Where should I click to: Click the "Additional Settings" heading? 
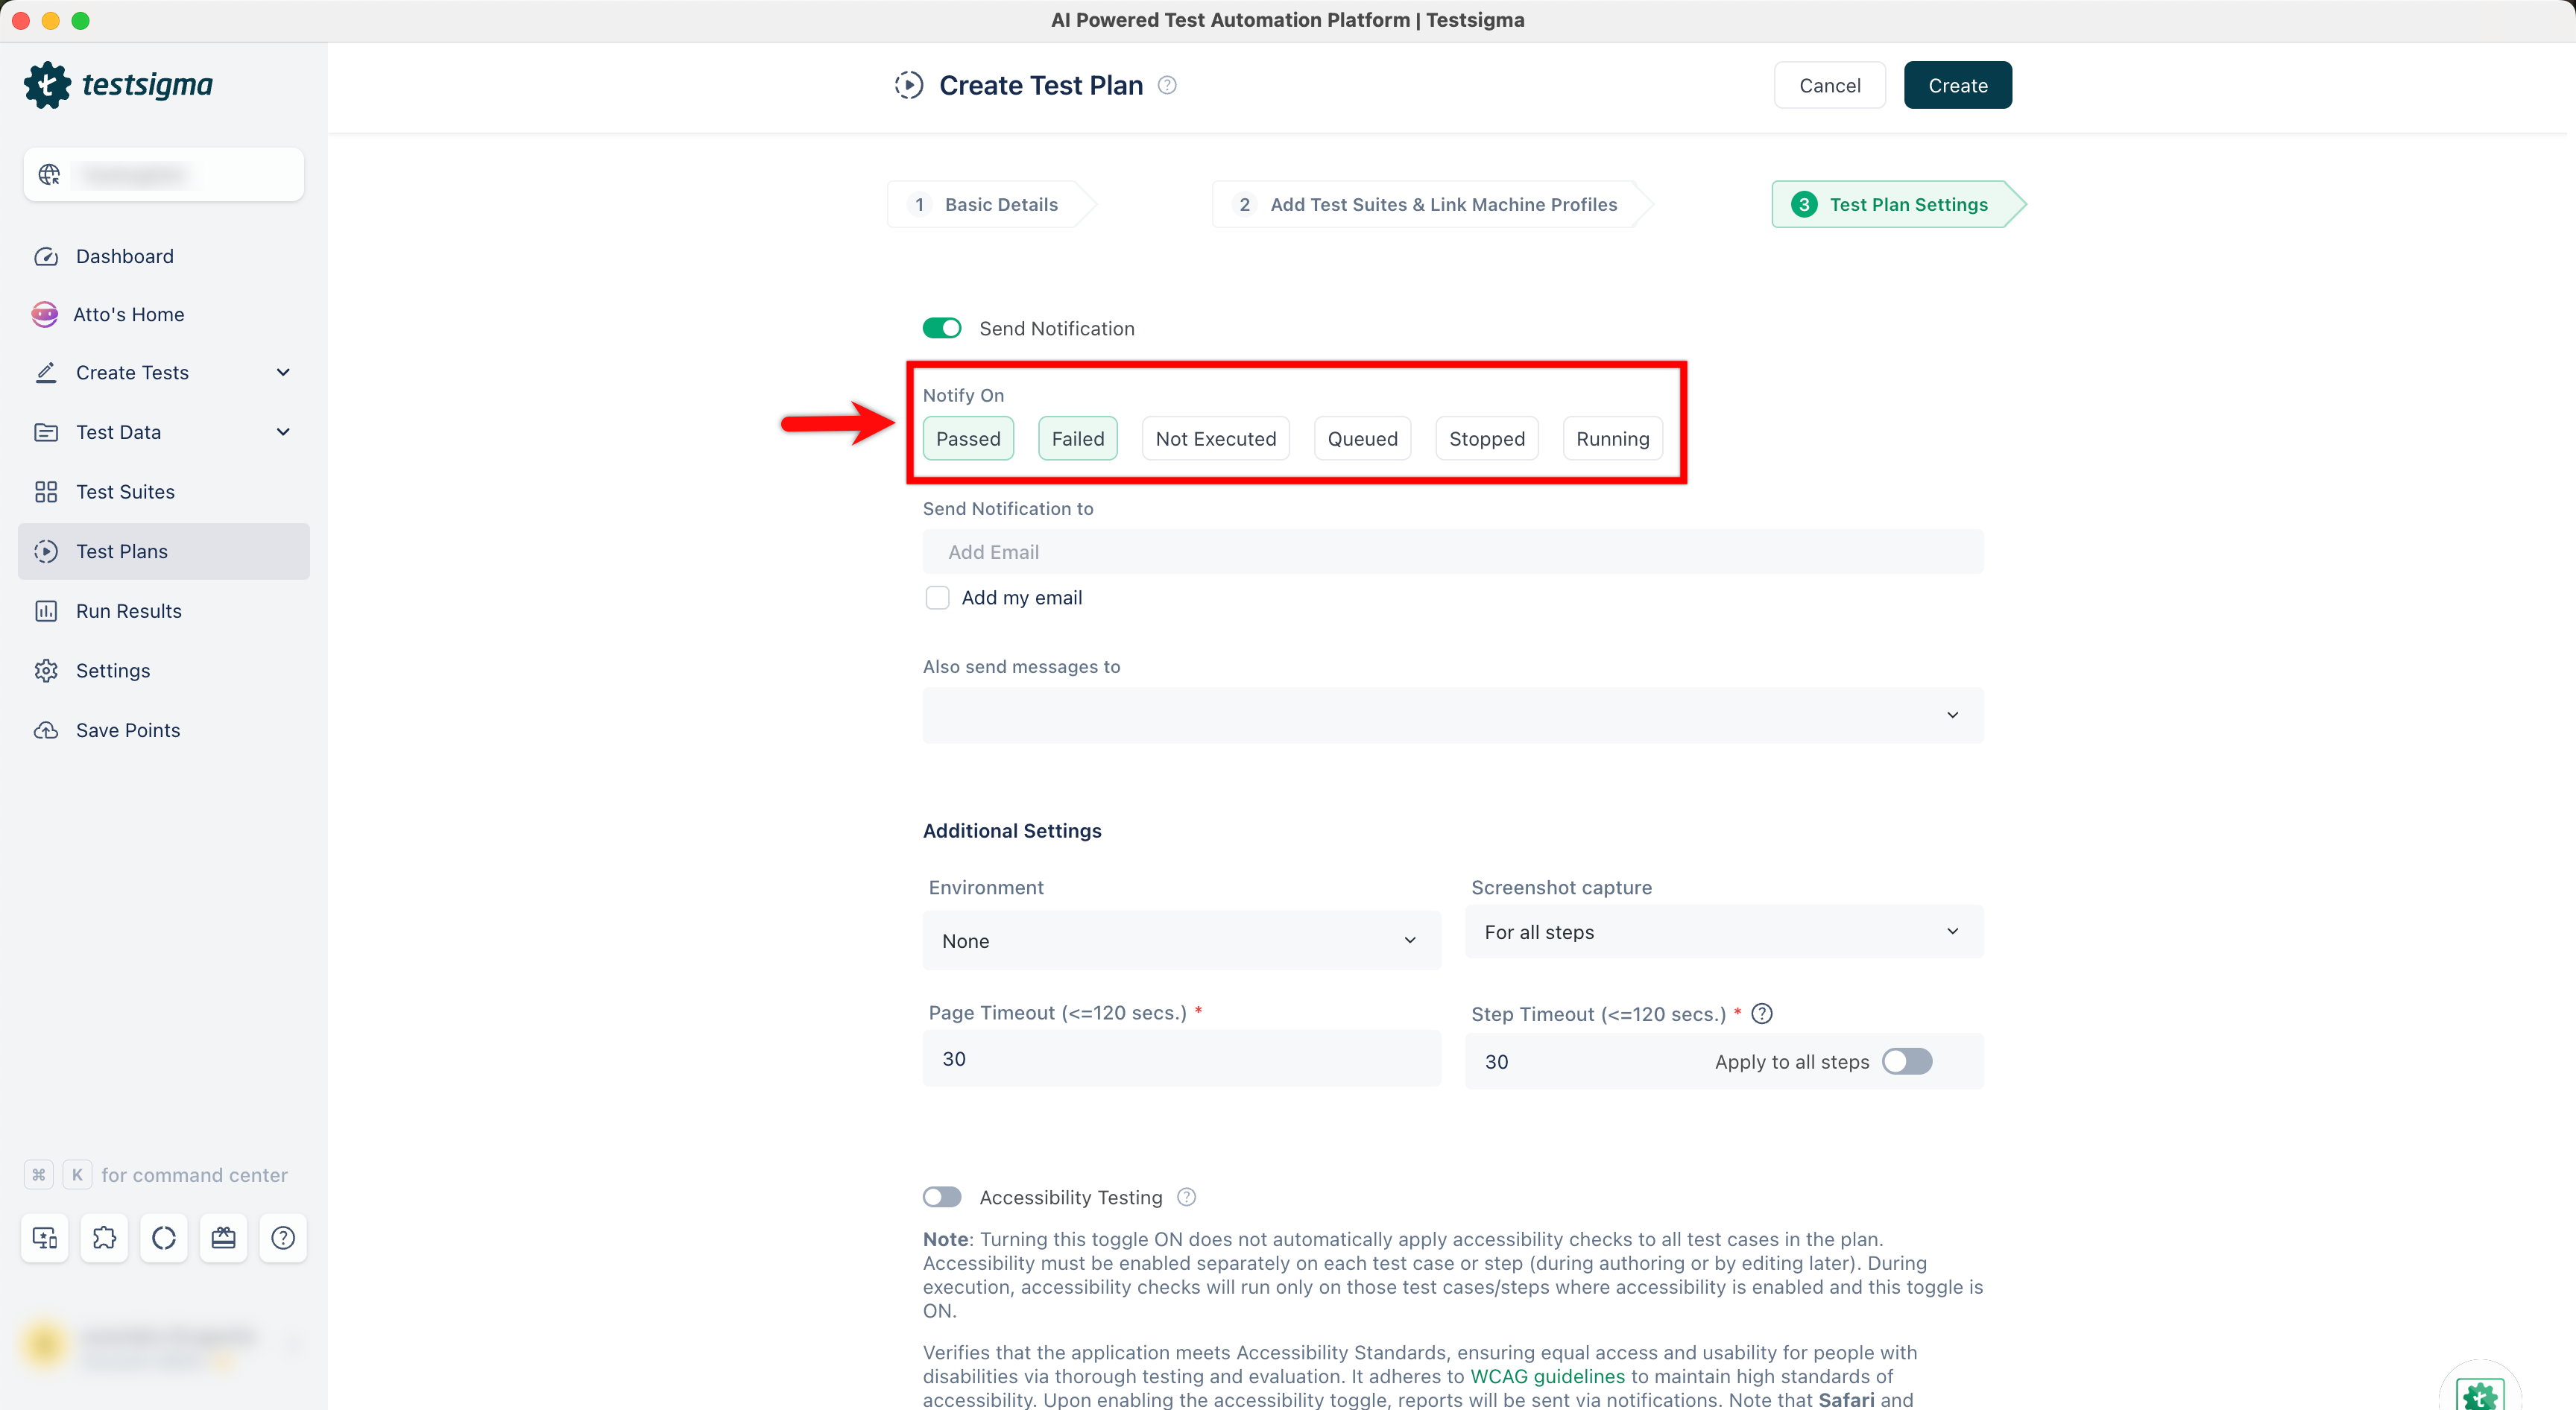(1012, 831)
